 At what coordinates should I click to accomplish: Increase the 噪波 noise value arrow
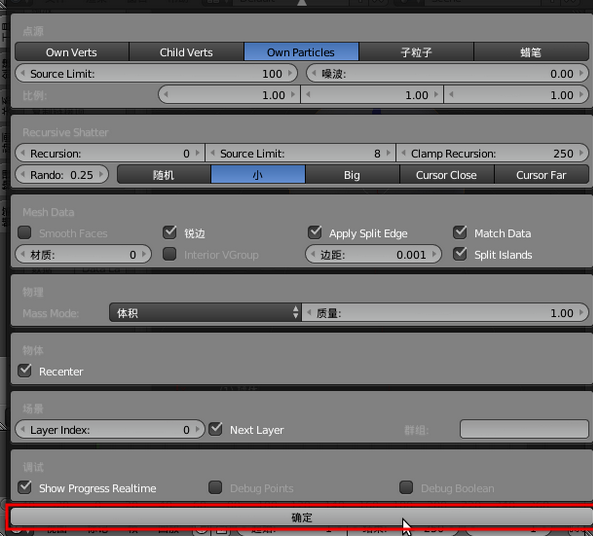pos(581,73)
